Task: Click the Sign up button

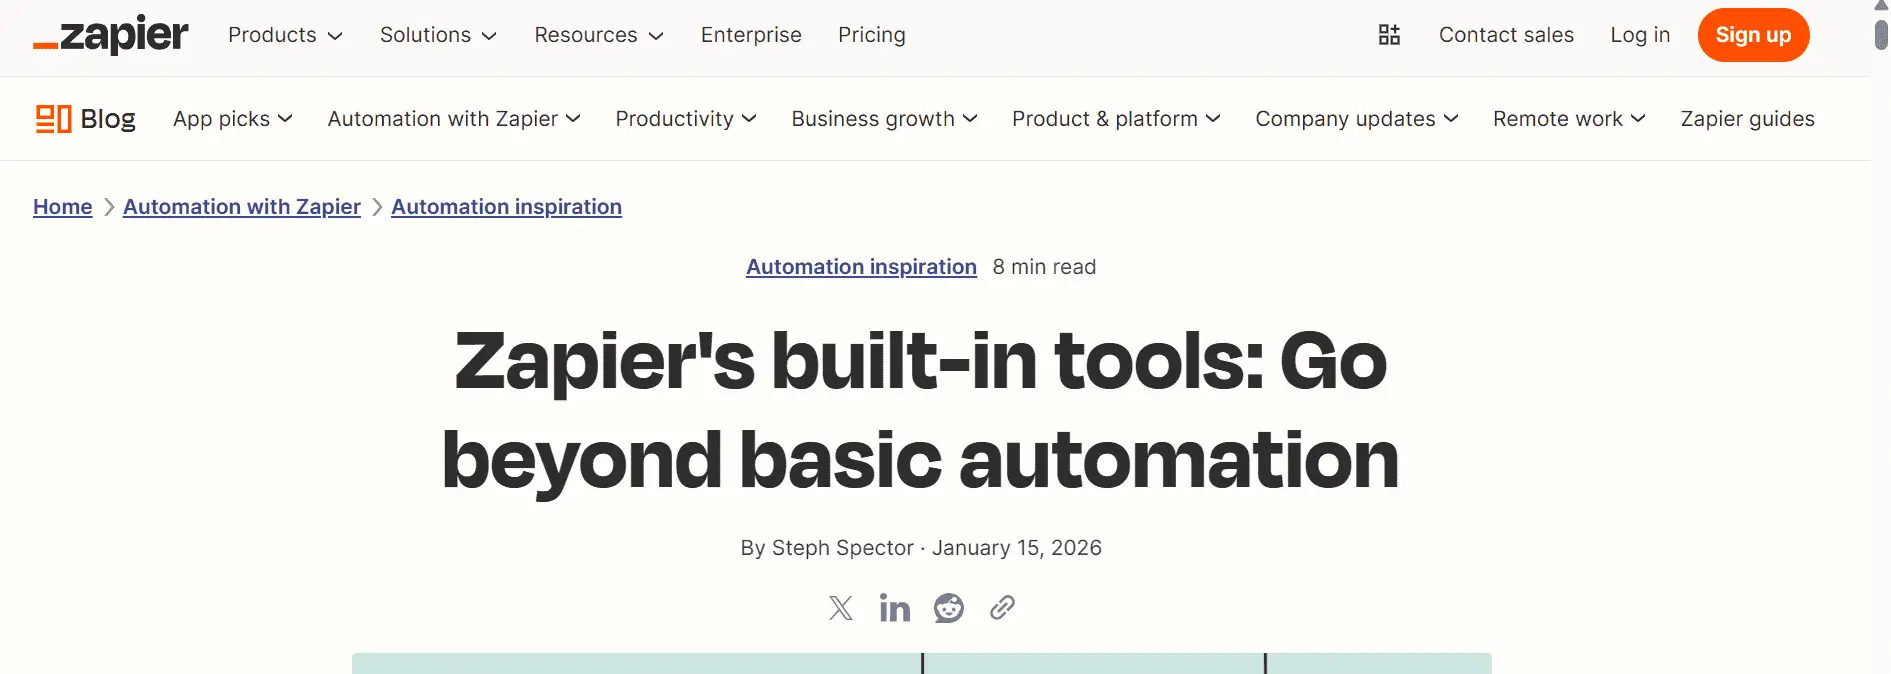Action: (x=1753, y=35)
